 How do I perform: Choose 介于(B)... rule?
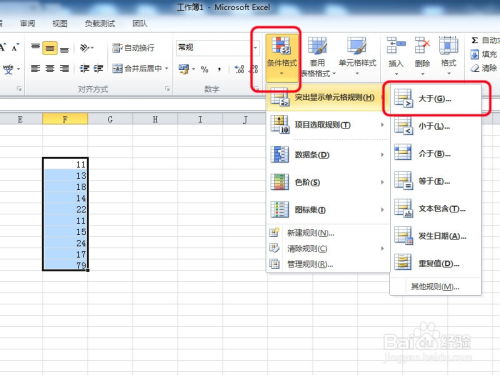436,154
